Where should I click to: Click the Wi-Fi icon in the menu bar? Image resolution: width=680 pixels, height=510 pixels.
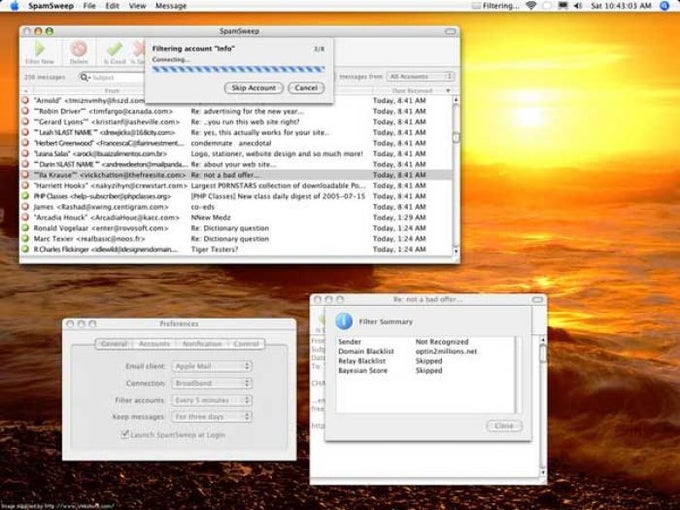coord(530,6)
